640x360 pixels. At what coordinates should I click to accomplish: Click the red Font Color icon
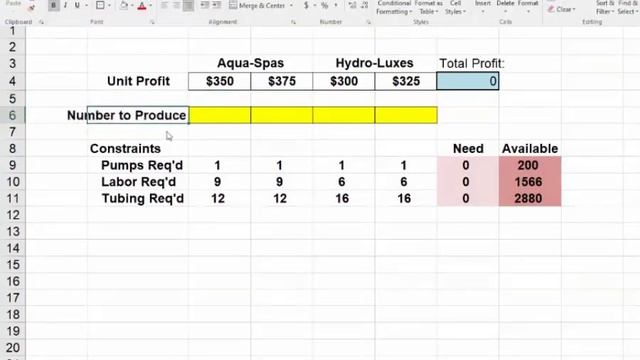[142, 5]
